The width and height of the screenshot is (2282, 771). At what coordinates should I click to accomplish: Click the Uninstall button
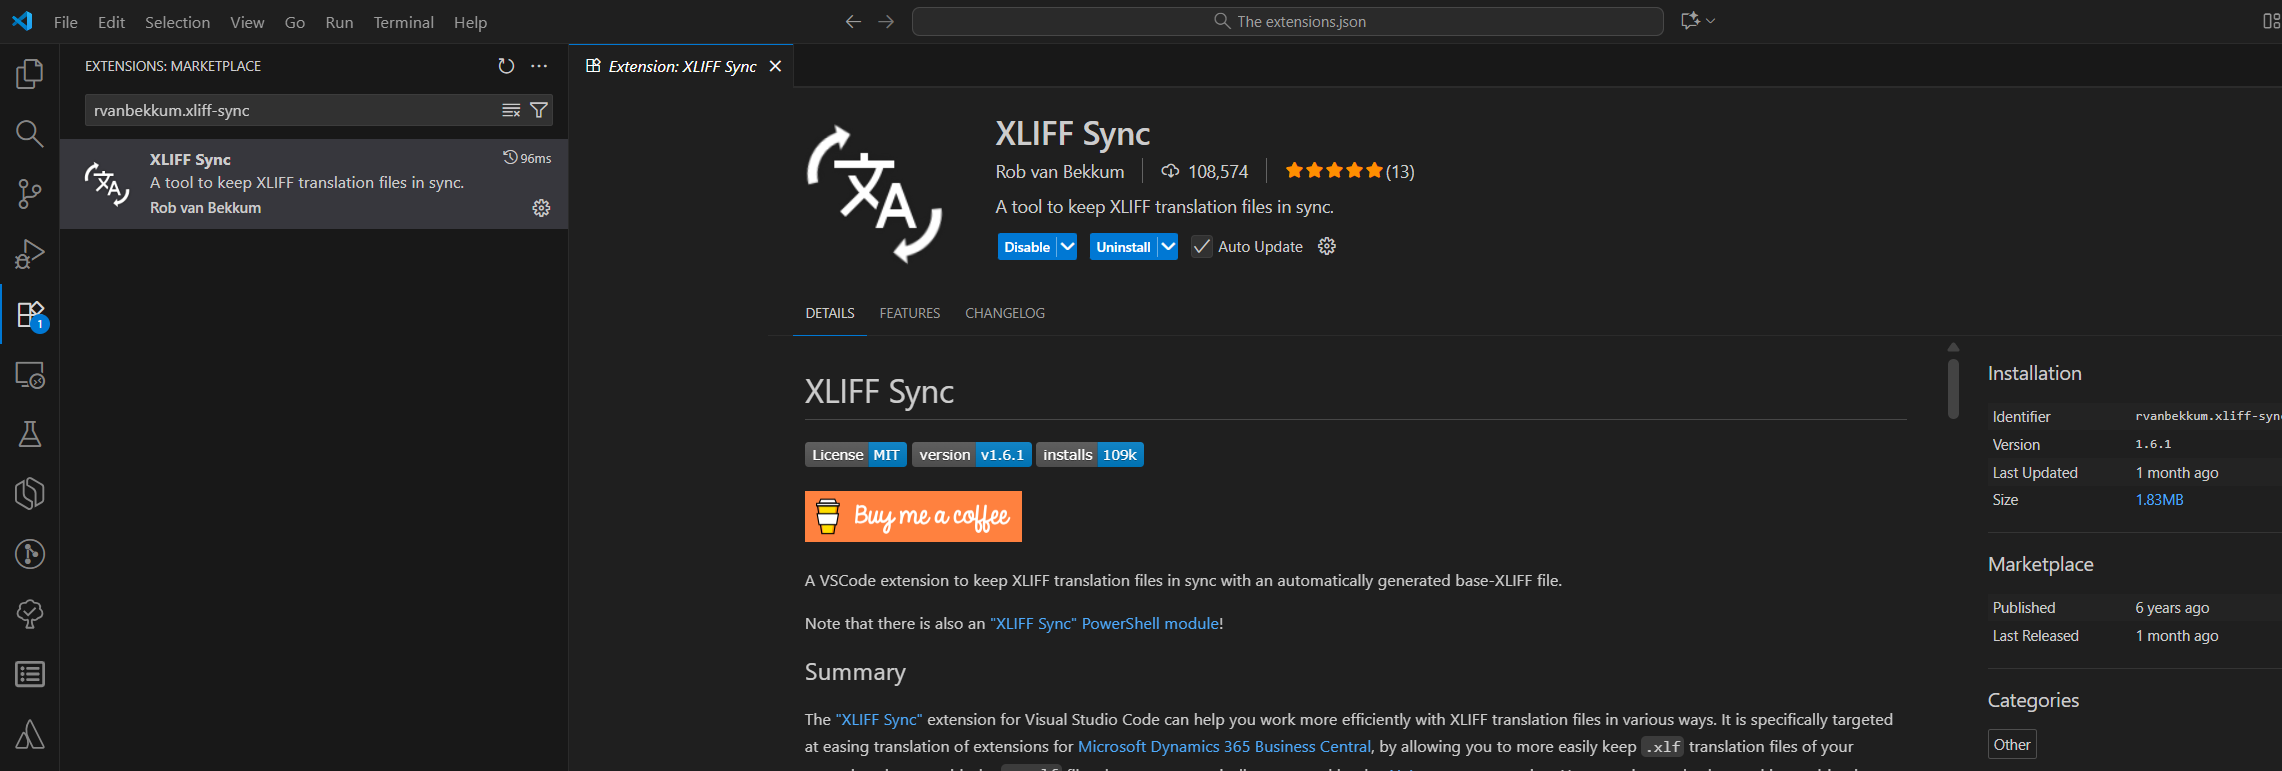1123,247
